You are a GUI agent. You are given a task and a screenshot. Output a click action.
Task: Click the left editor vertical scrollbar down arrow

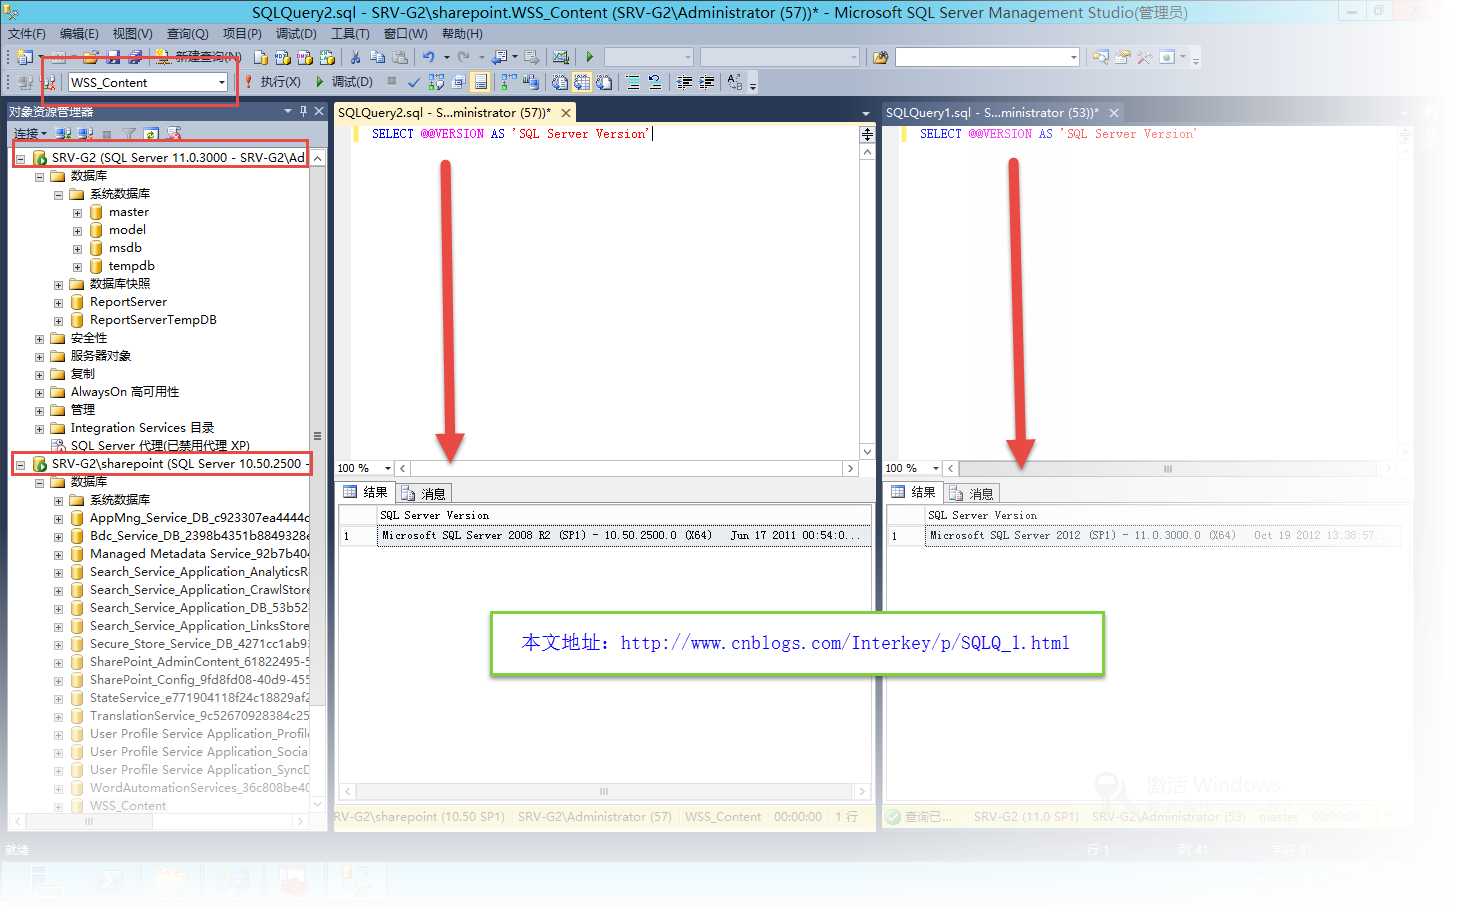[x=867, y=451]
